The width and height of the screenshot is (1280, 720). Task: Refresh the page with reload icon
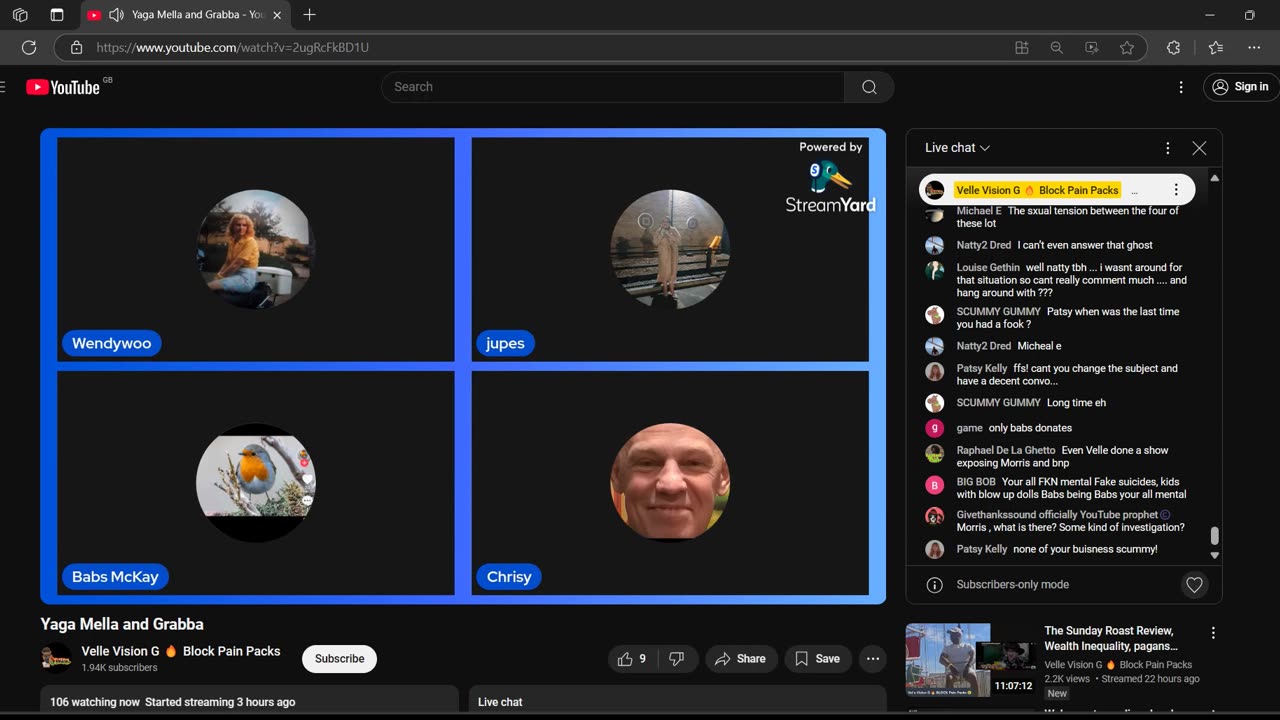29,47
